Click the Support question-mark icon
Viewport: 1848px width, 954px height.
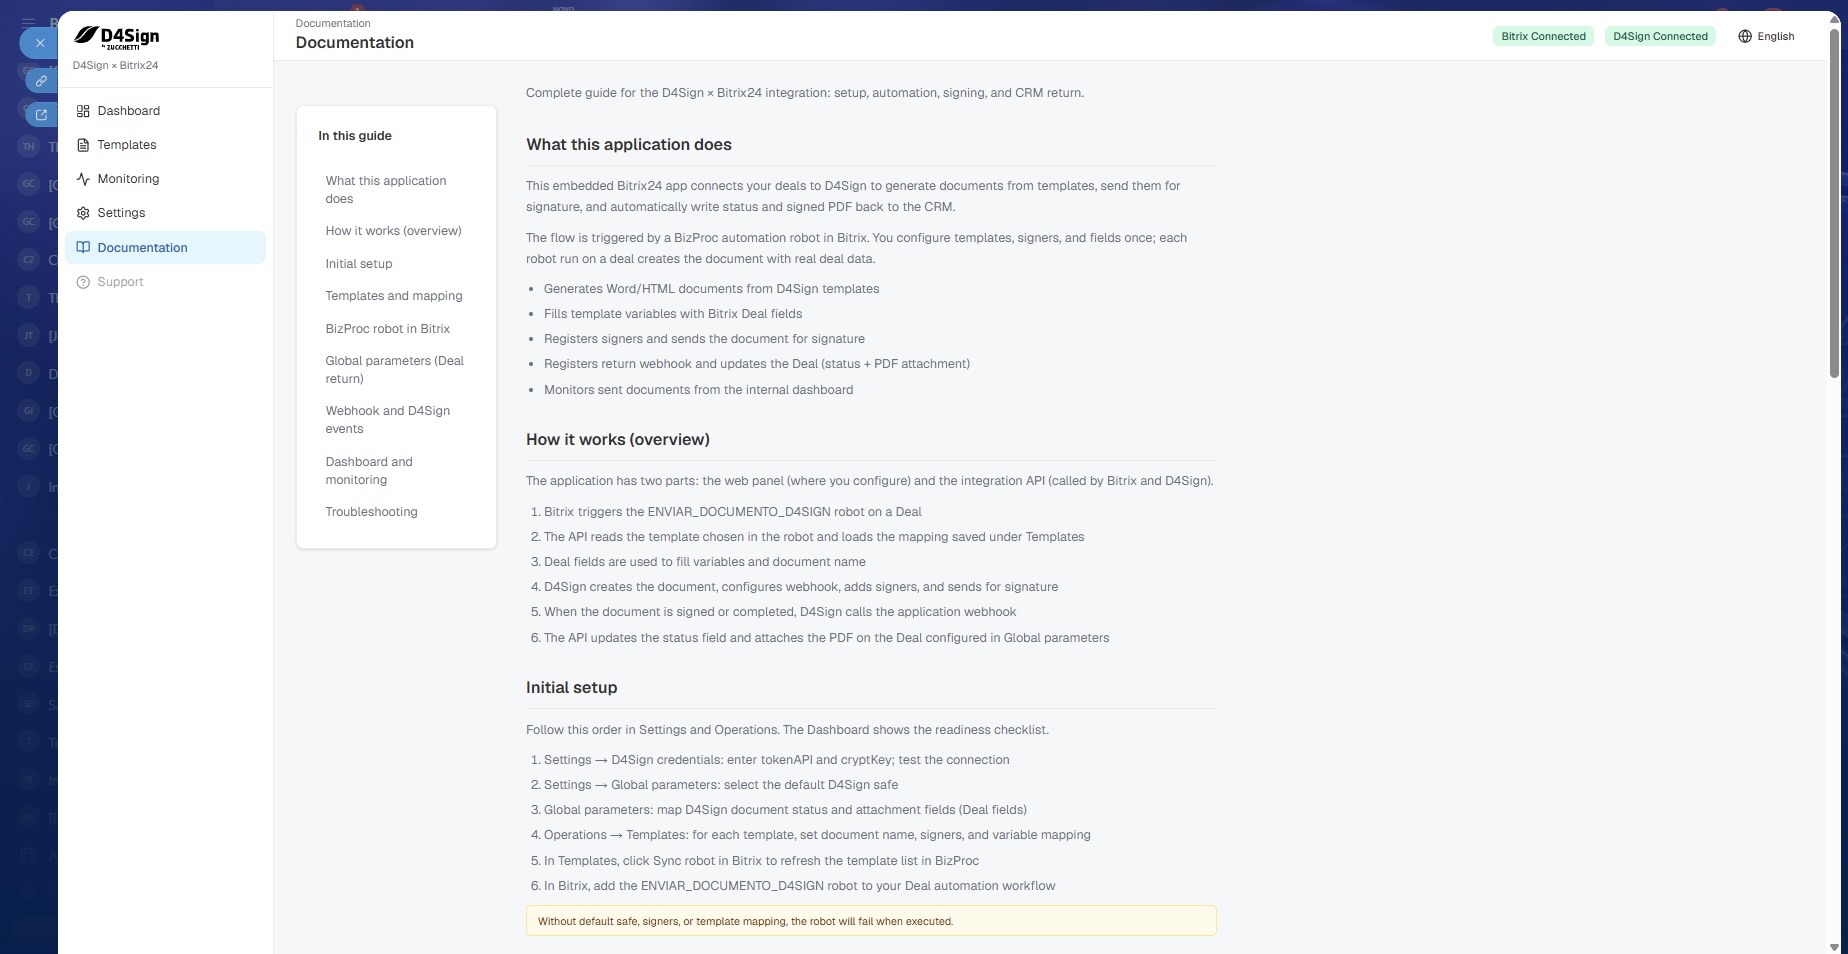point(83,282)
